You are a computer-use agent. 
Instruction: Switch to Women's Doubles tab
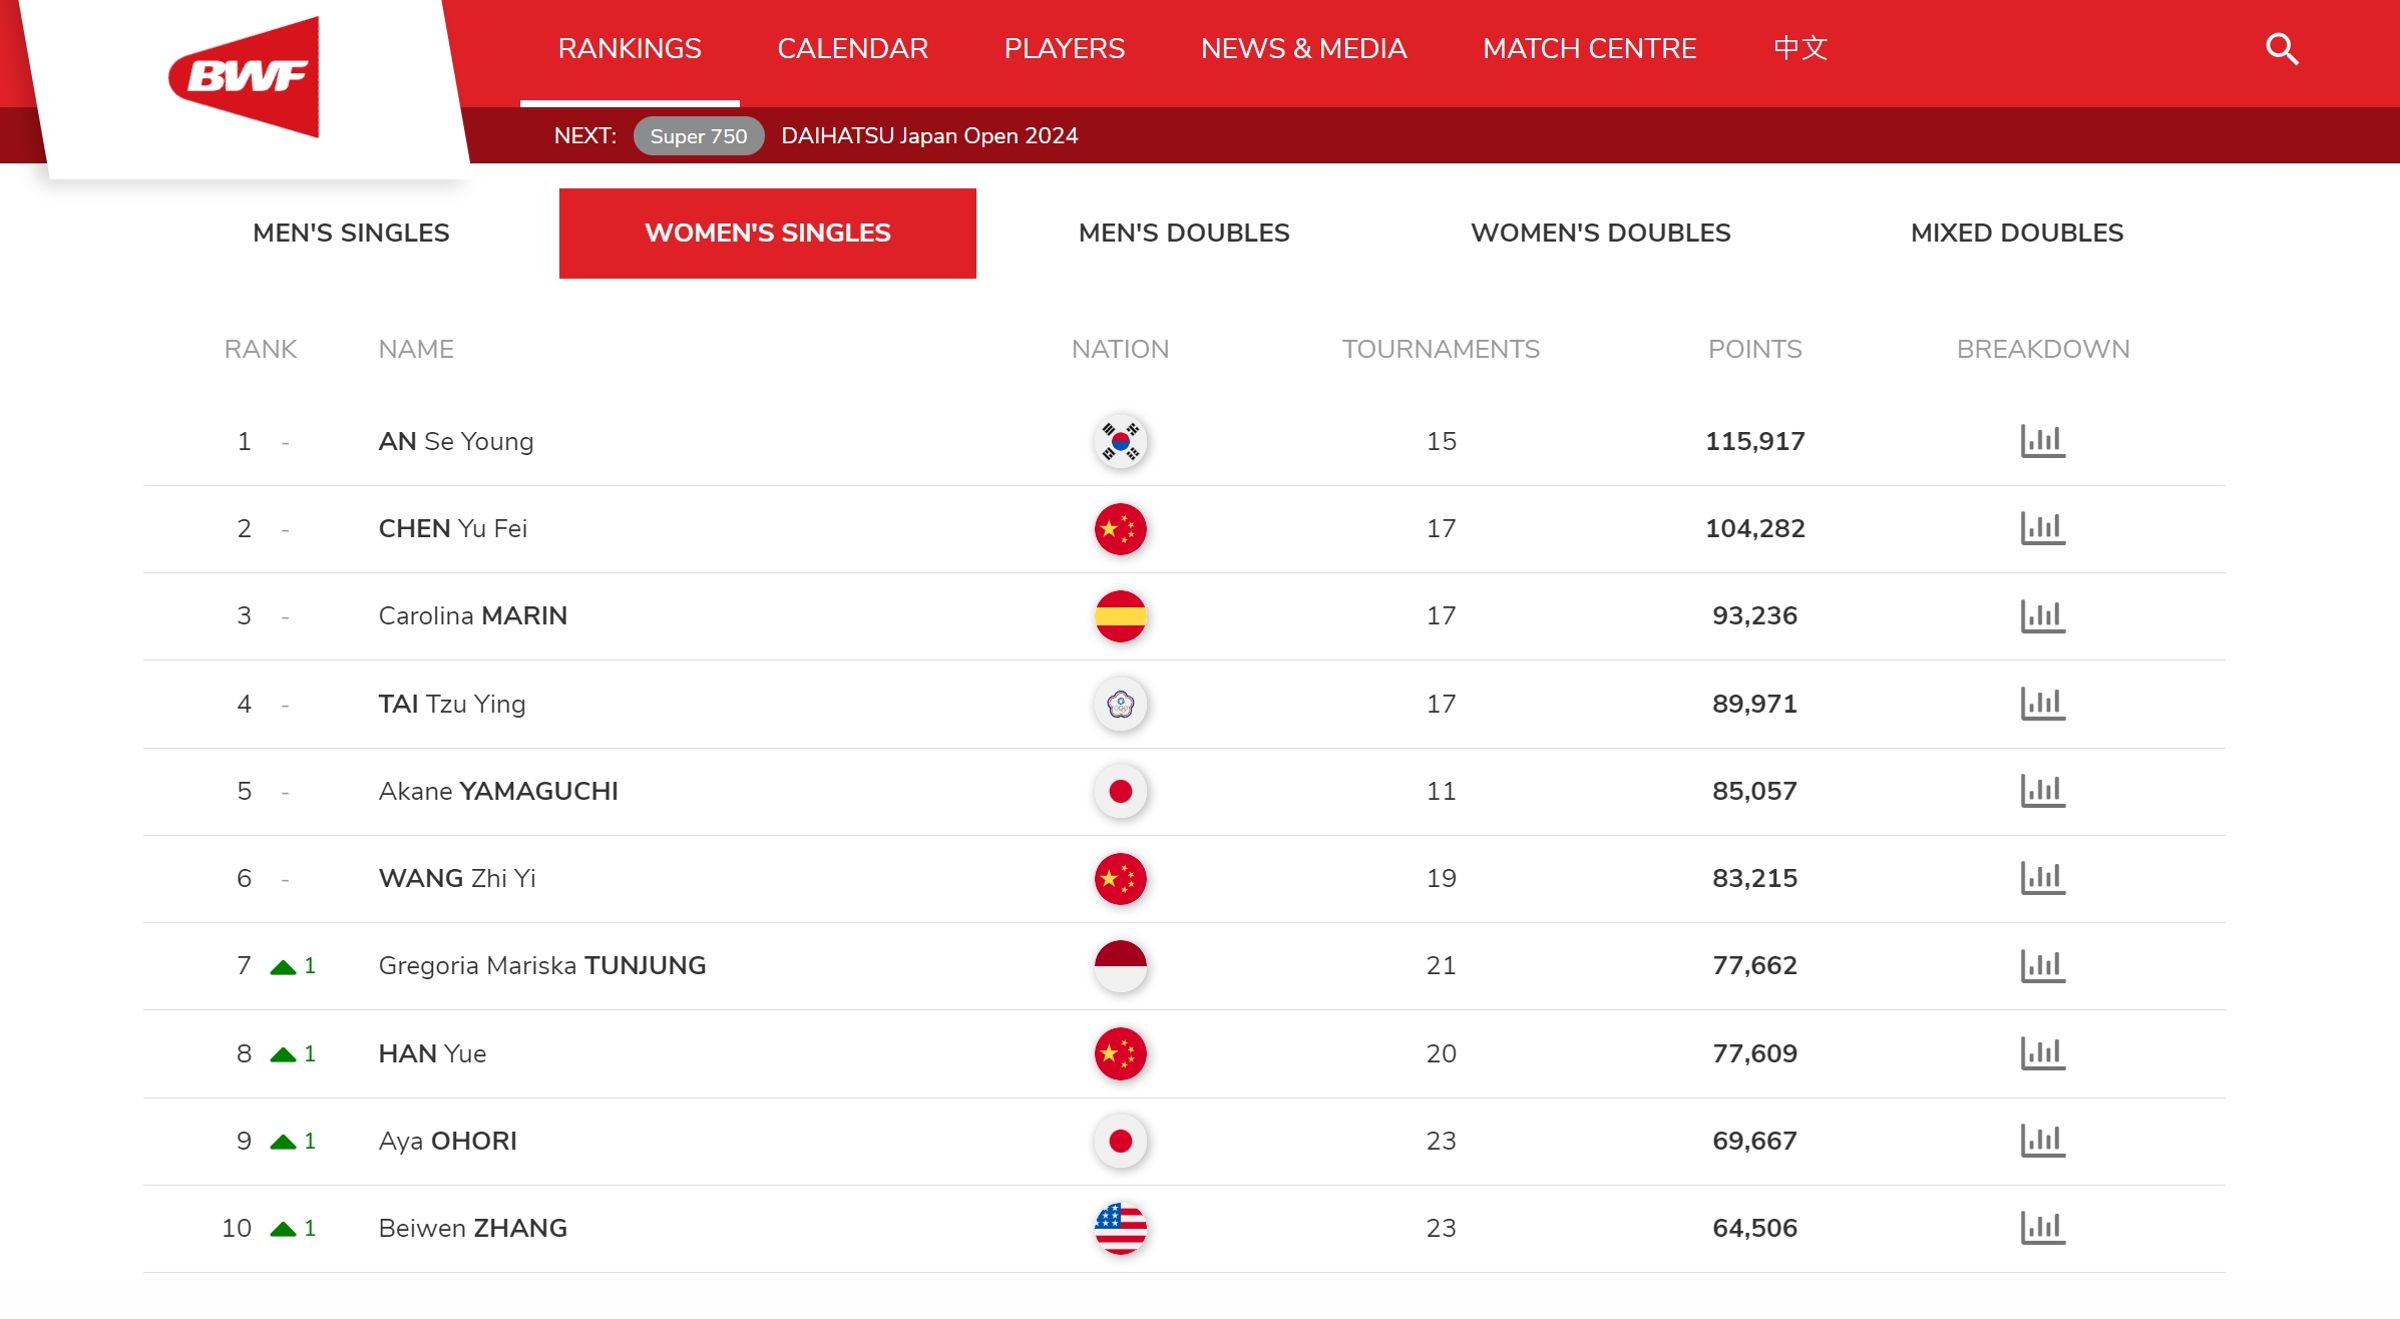point(1600,233)
